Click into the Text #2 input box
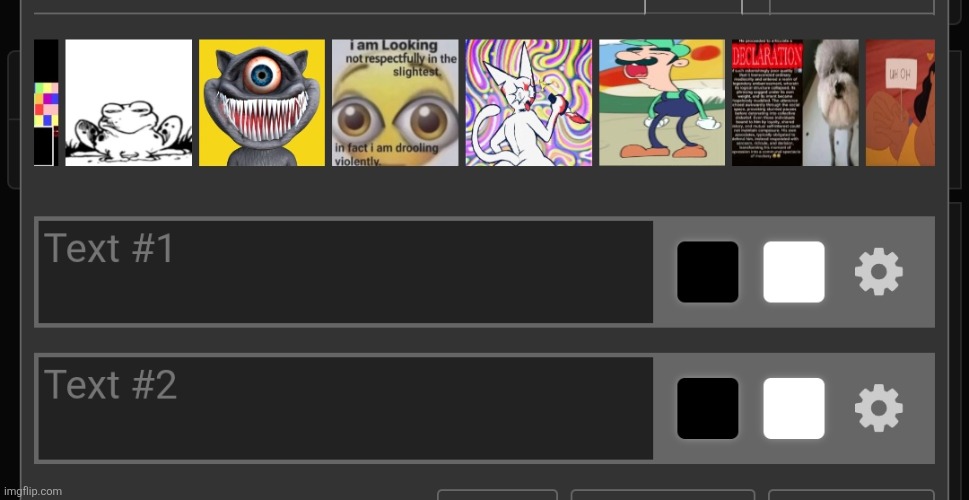 (345, 409)
